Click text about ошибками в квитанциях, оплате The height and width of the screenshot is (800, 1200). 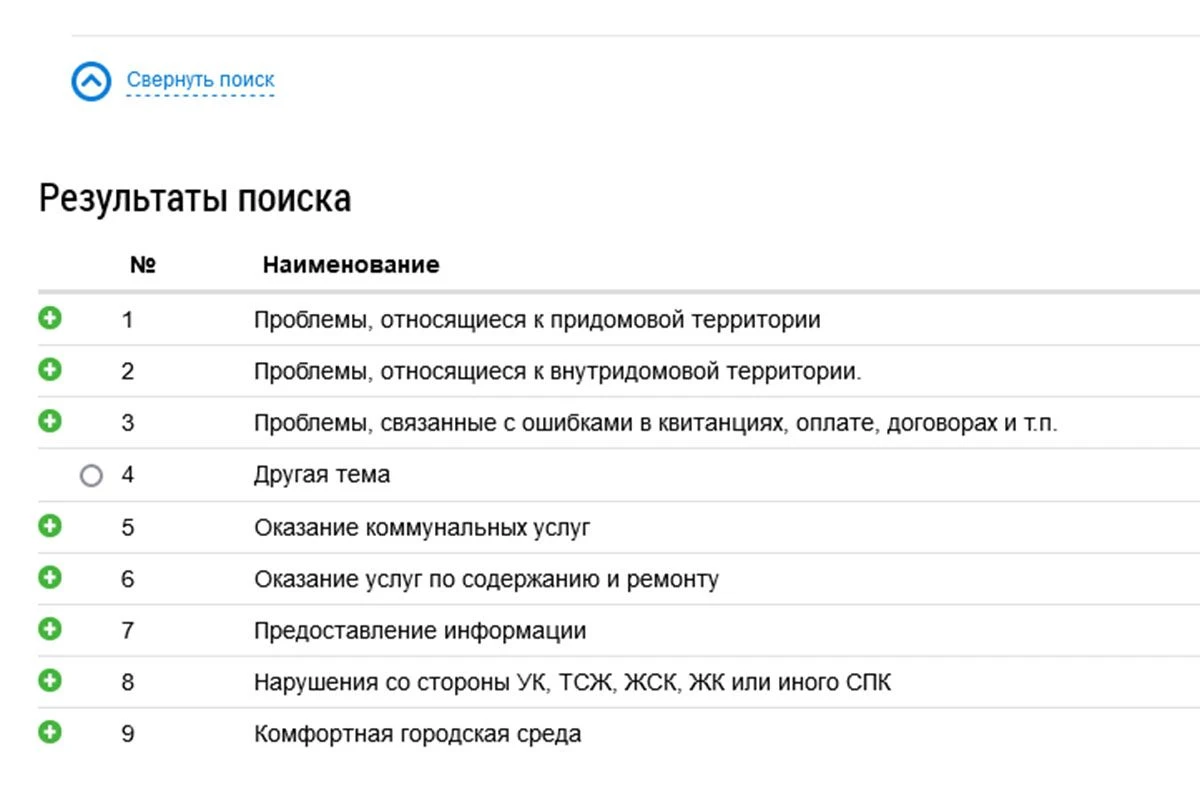(656, 424)
